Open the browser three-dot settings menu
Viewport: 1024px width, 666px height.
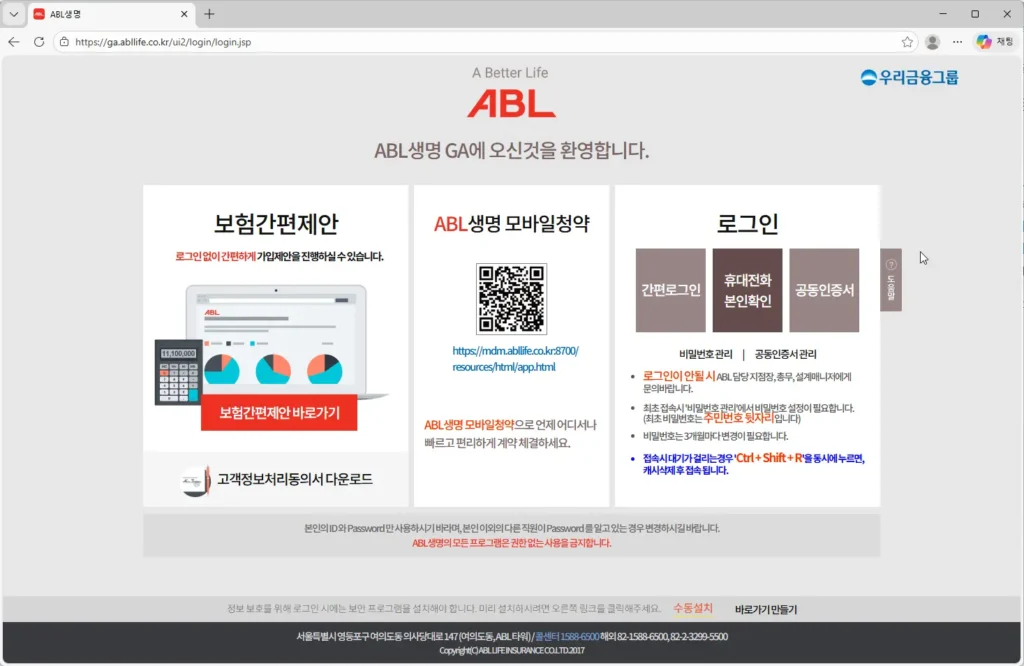[957, 42]
